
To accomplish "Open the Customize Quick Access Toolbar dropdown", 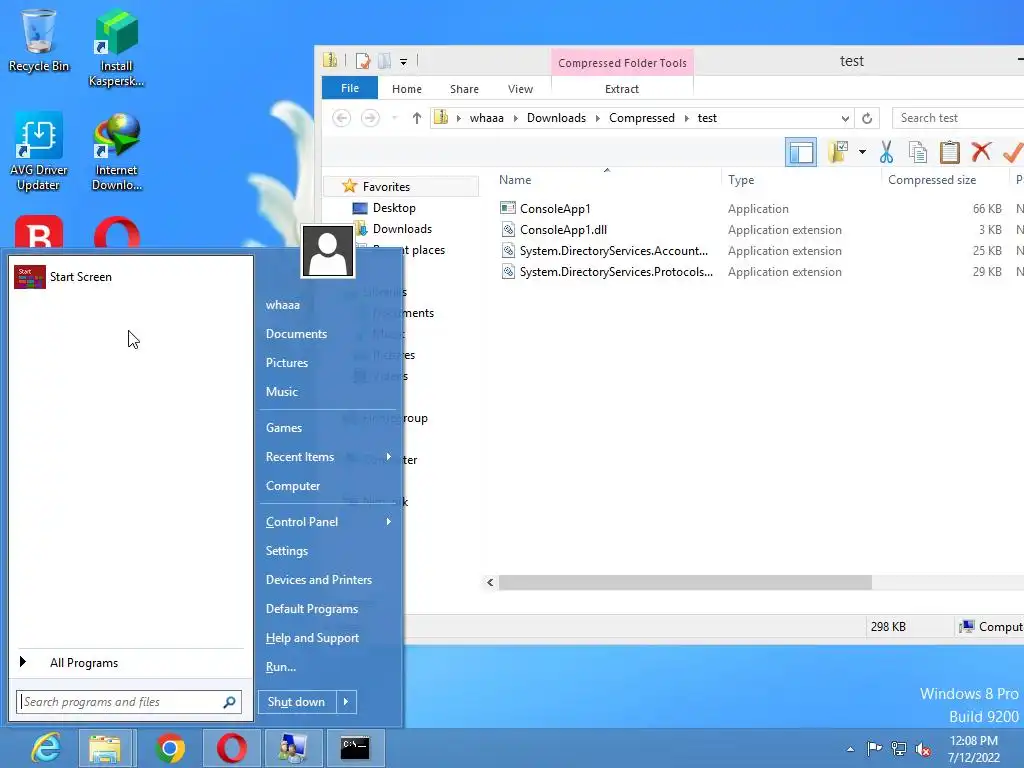I will pyautogui.click(x=404, y=62).
